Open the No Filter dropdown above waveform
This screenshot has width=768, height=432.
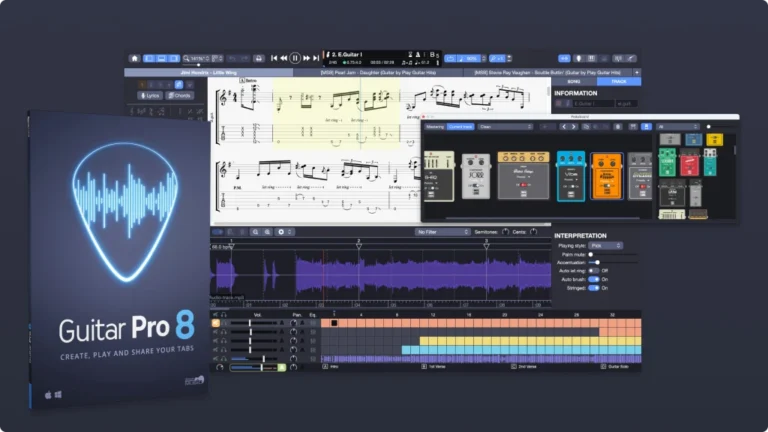(442, 232)
